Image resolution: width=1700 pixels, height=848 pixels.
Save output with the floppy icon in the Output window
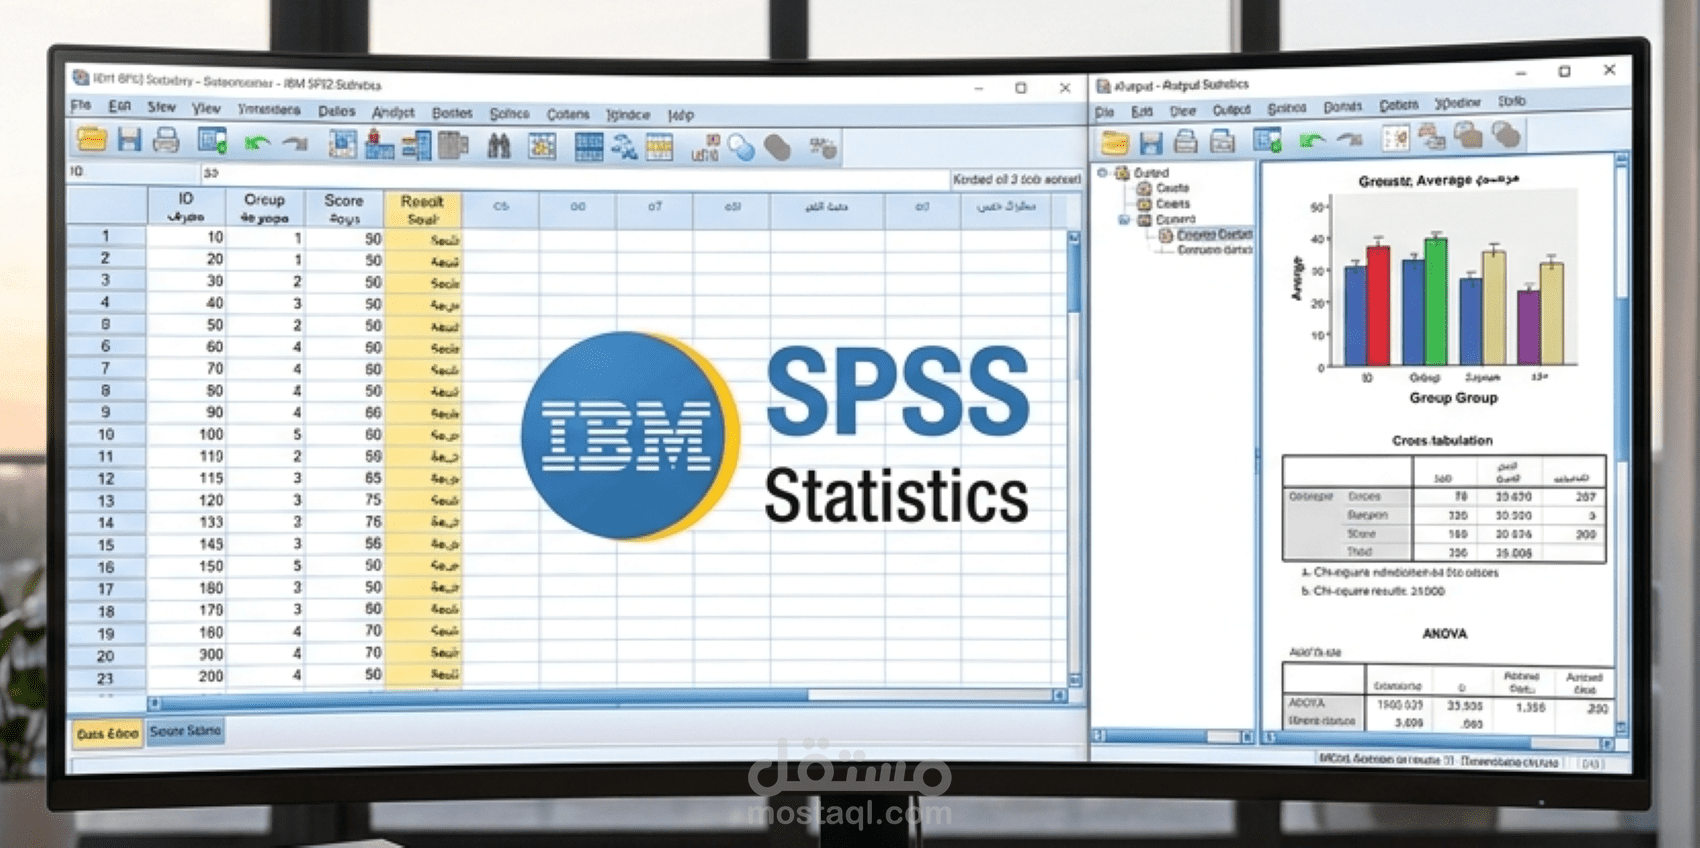[x=1151, y=141]
